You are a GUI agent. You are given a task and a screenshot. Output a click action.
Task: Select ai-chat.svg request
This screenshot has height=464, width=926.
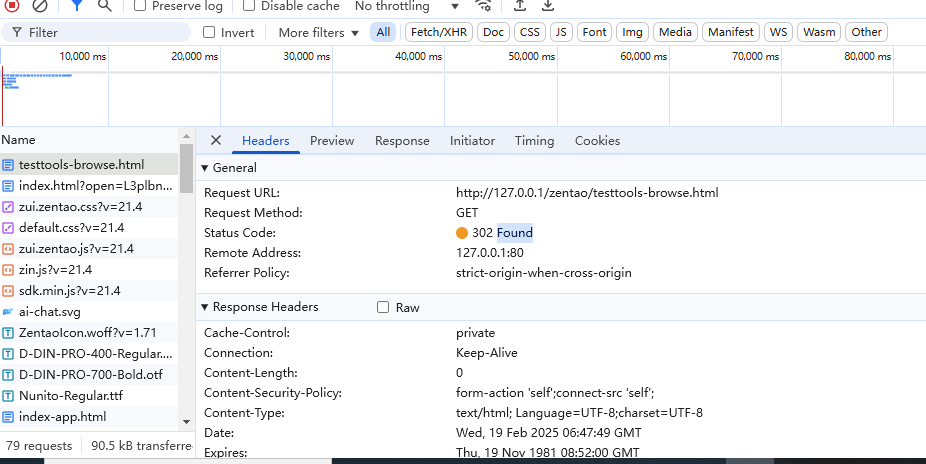89,312
